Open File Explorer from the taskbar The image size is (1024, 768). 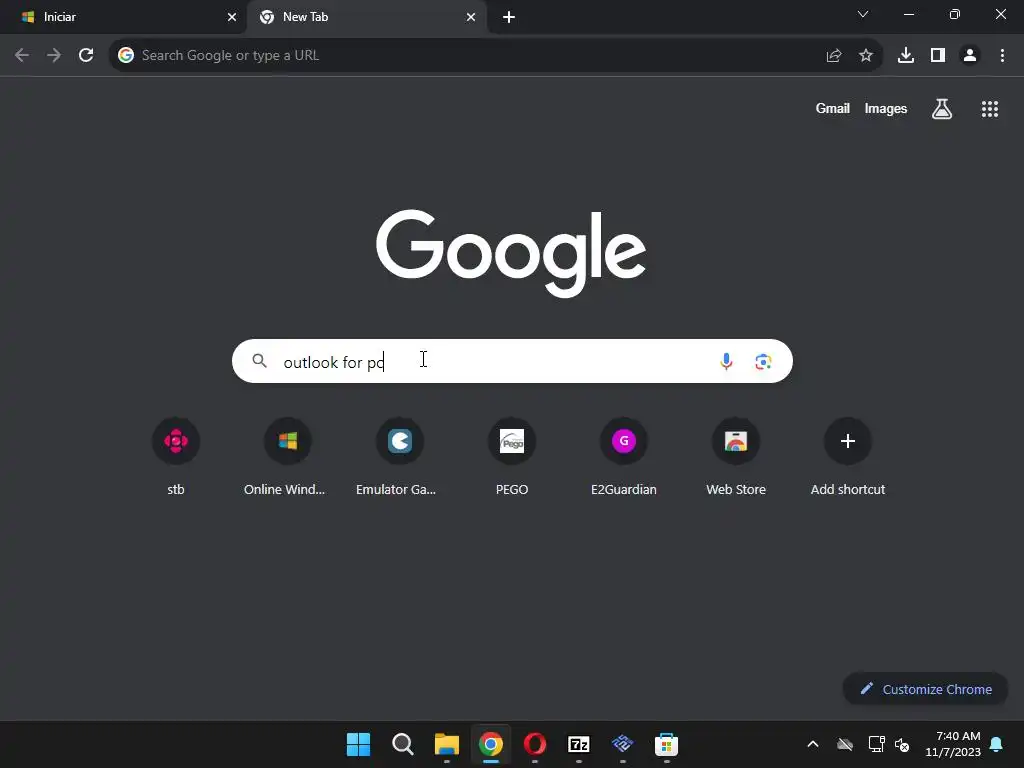click(447, 744)
